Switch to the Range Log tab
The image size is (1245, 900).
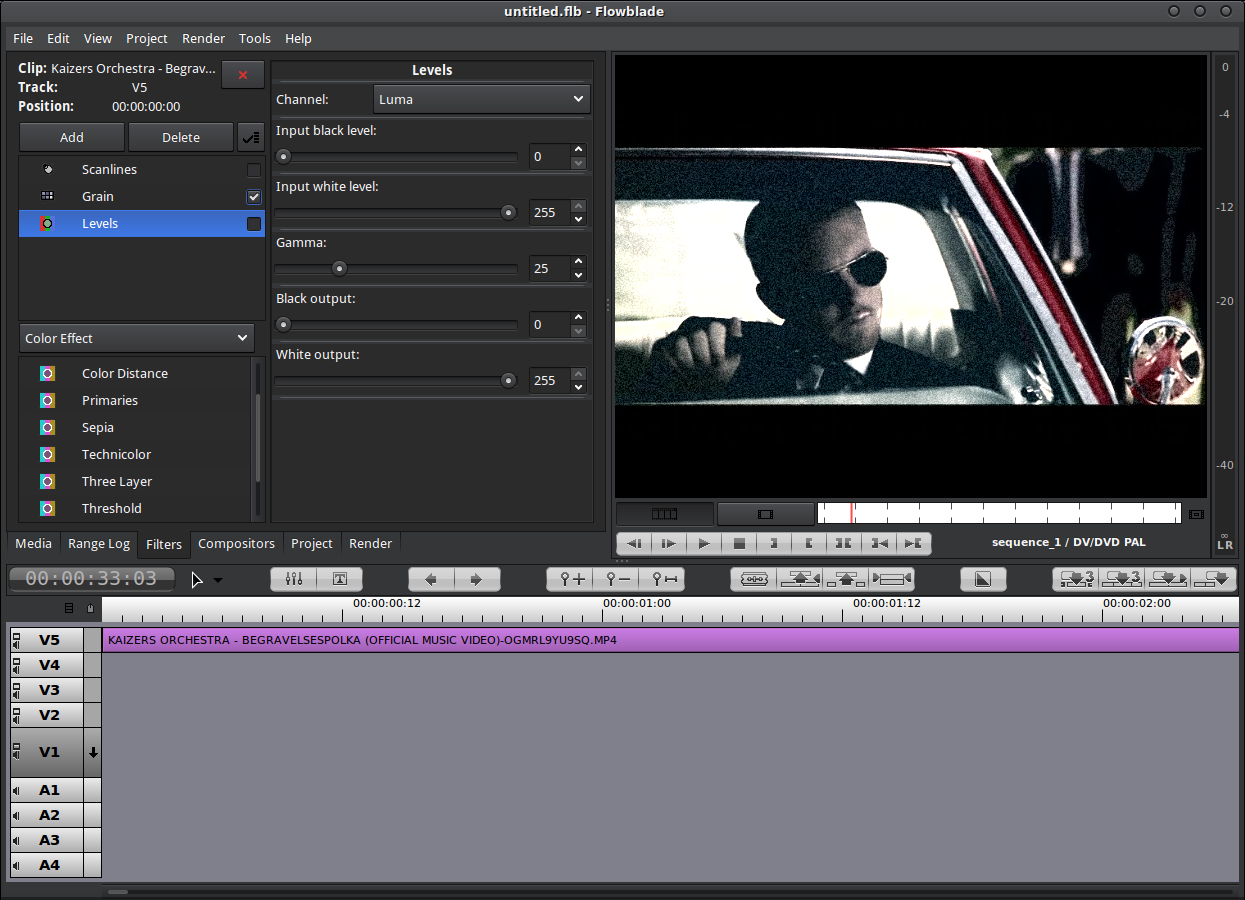tap(99, 543)
